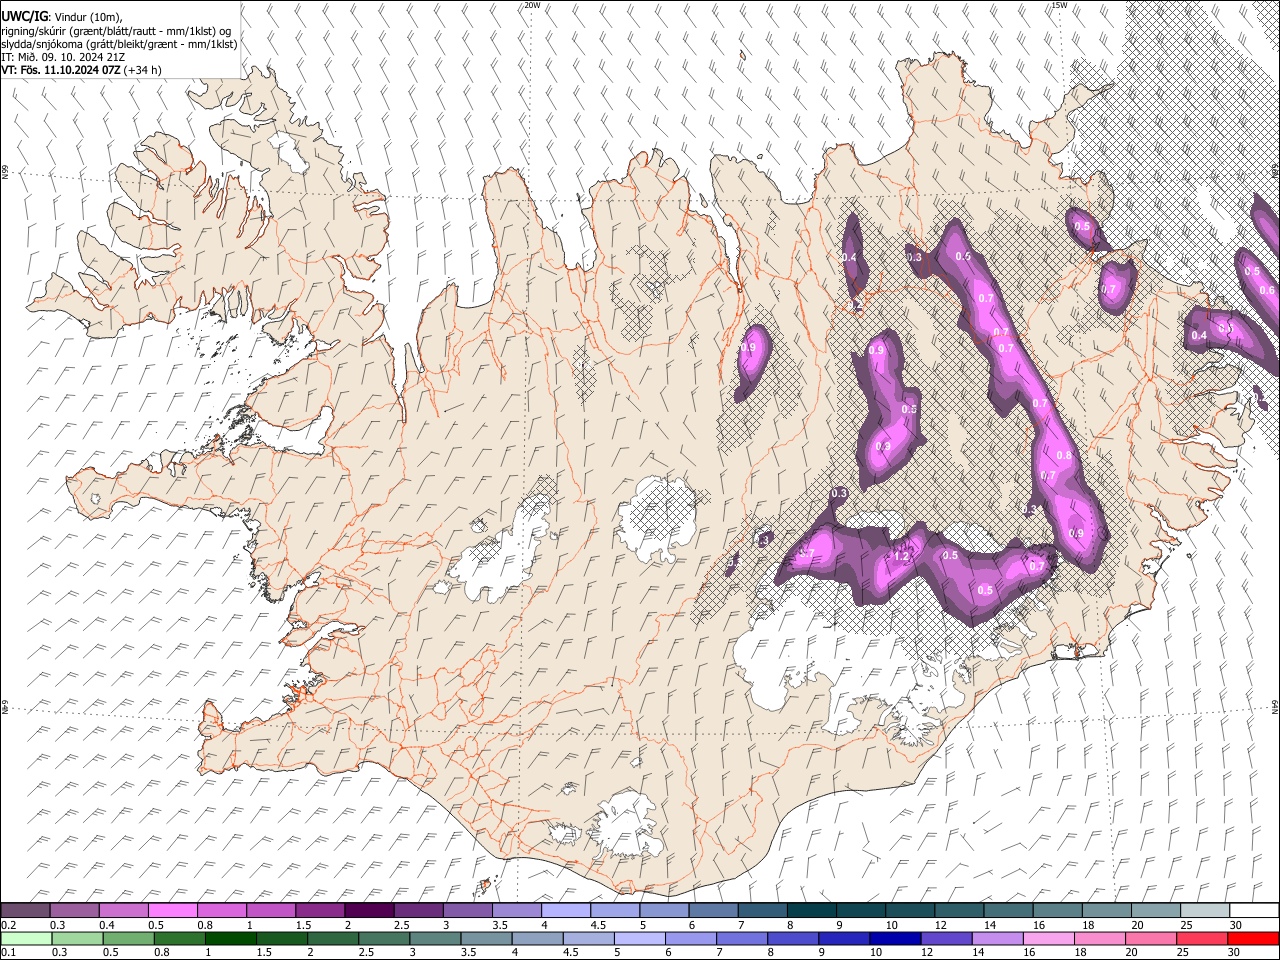Click the white 30 swatch in upper legend
Viewport: 1280px width, 960px height.
(1254, 910)
